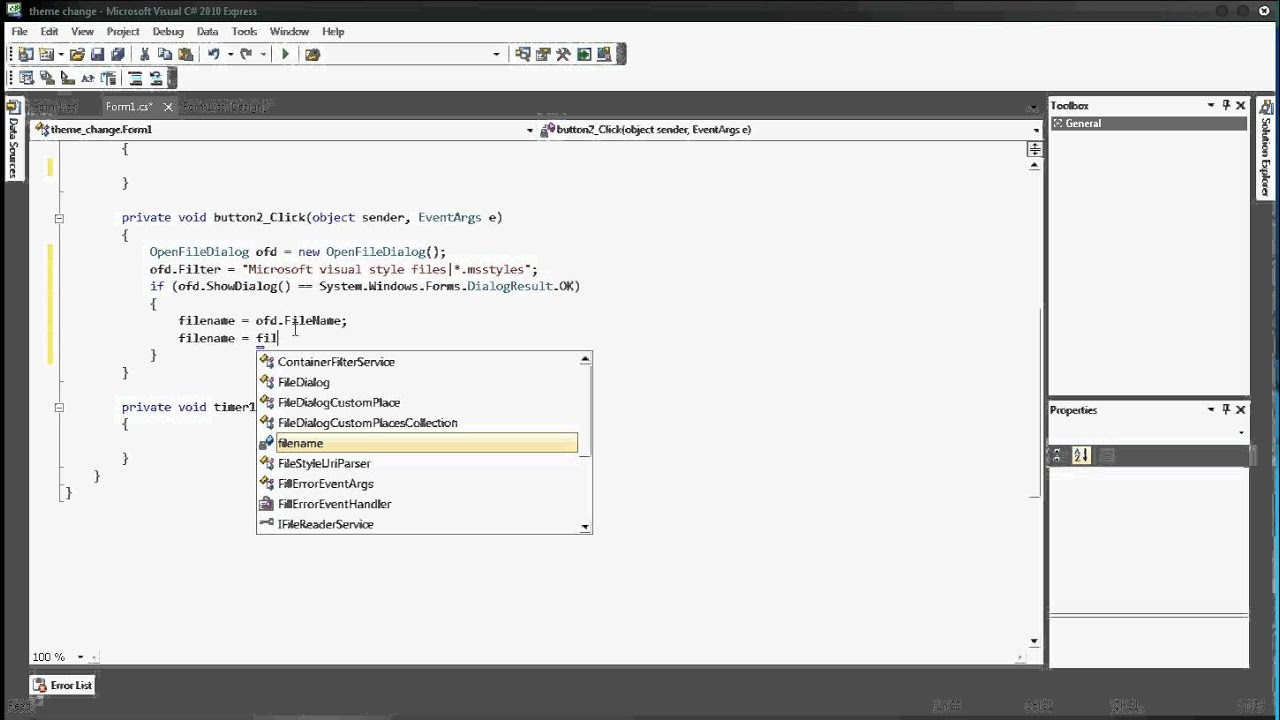
Task: Click the Redo arrow icon
Action: point(247,55)
